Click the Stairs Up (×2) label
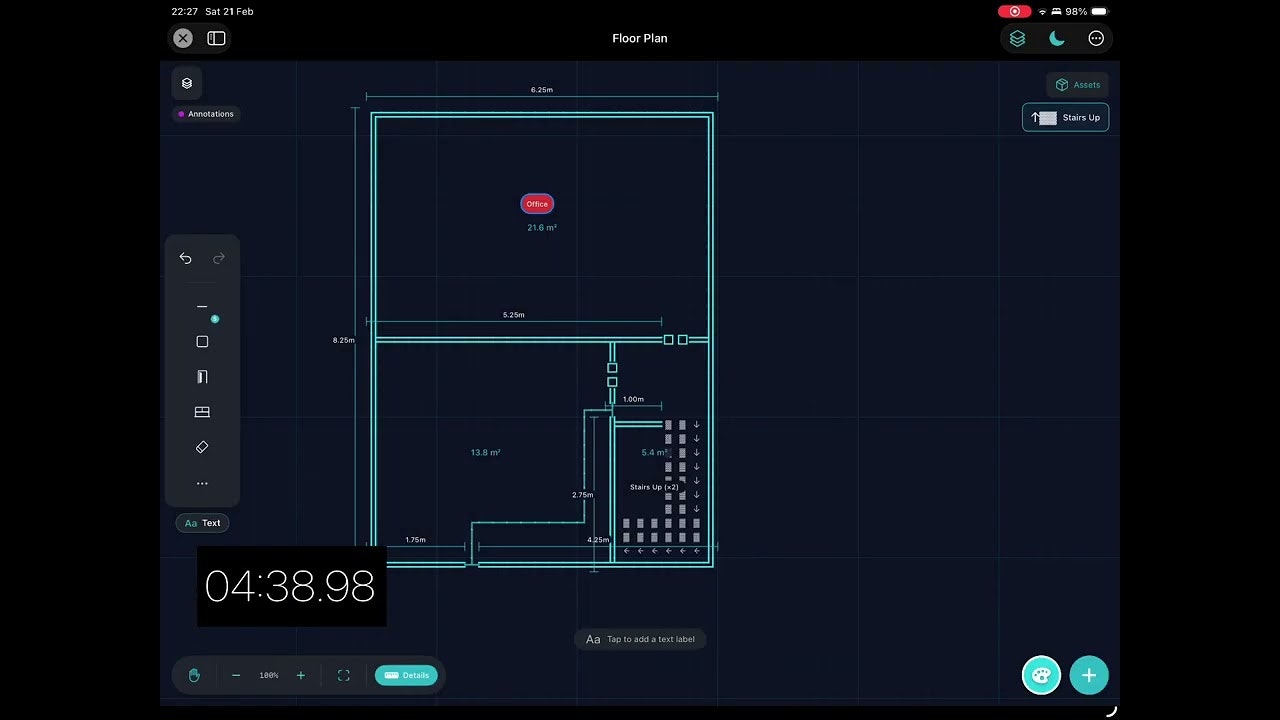This screenshot has width=1280, height=720. point(654,487)
